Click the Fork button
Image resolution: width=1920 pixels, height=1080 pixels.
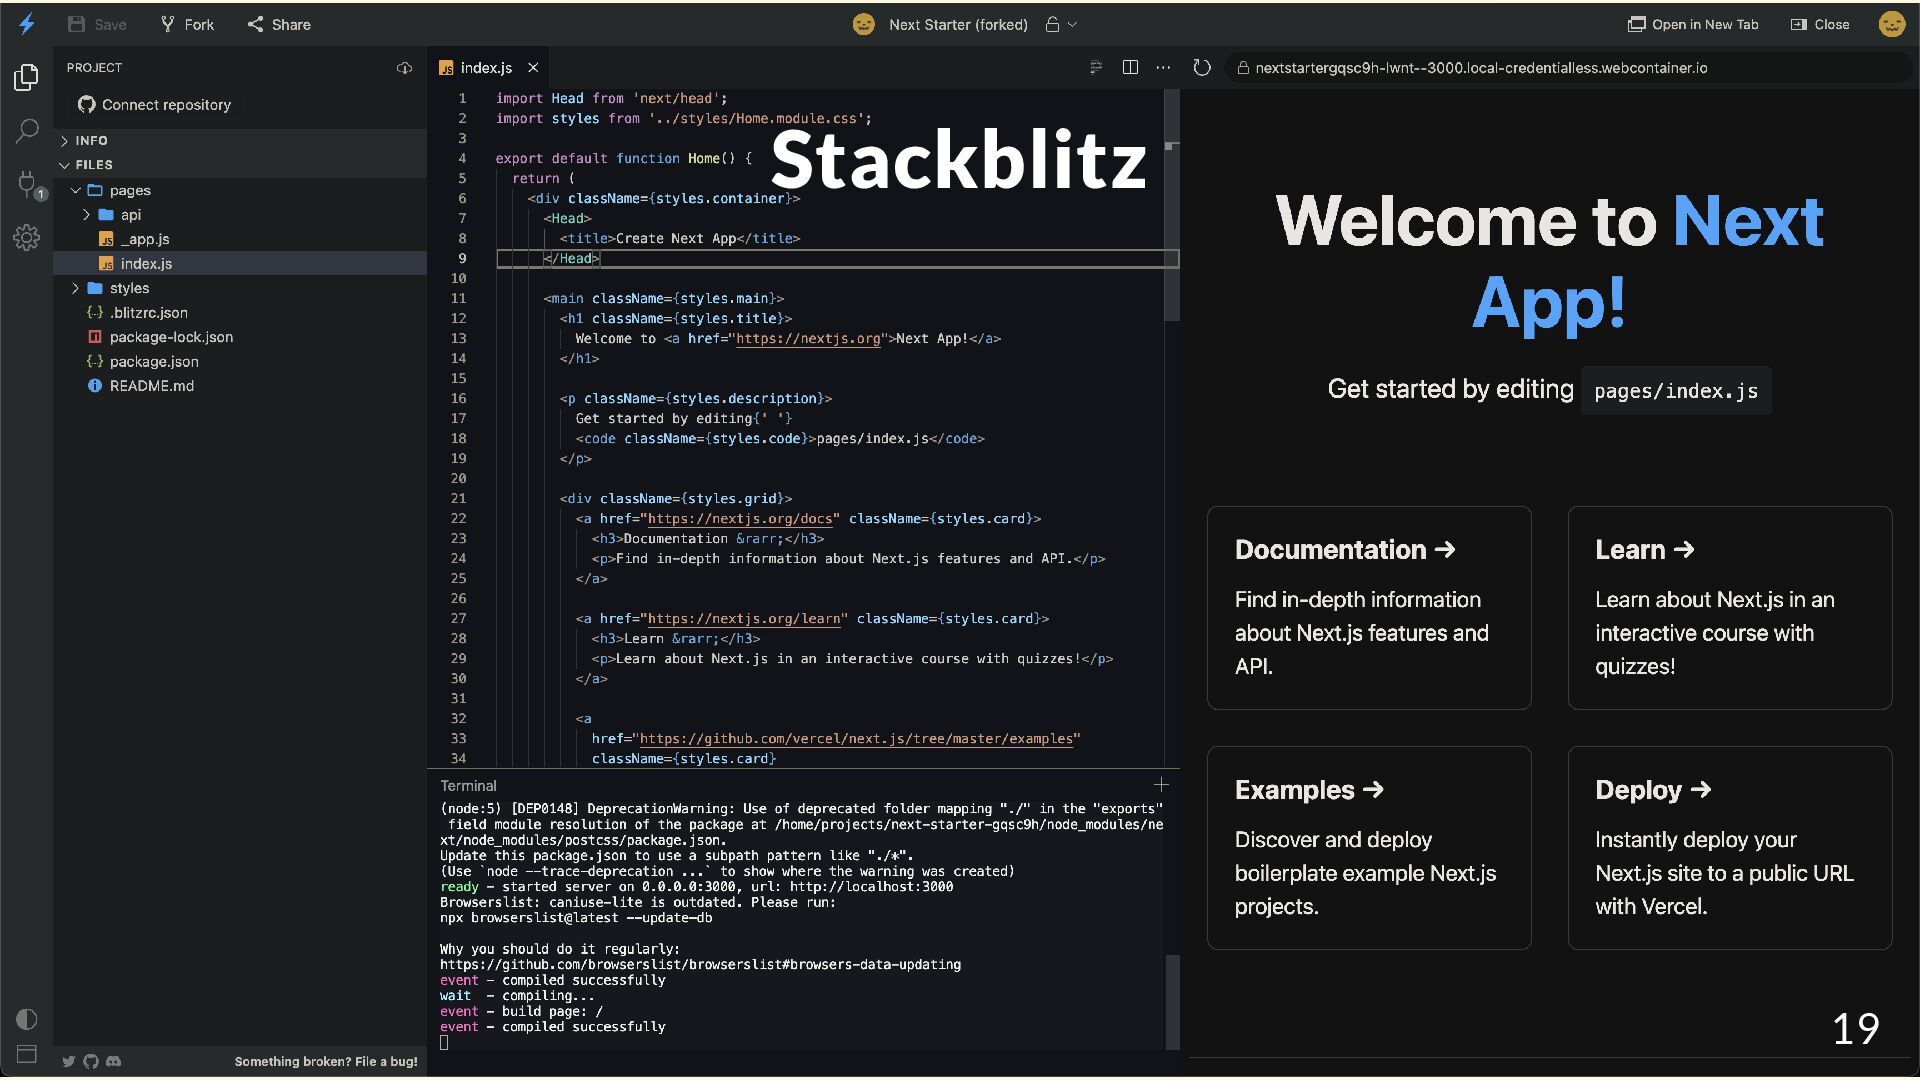pos(187,24)
